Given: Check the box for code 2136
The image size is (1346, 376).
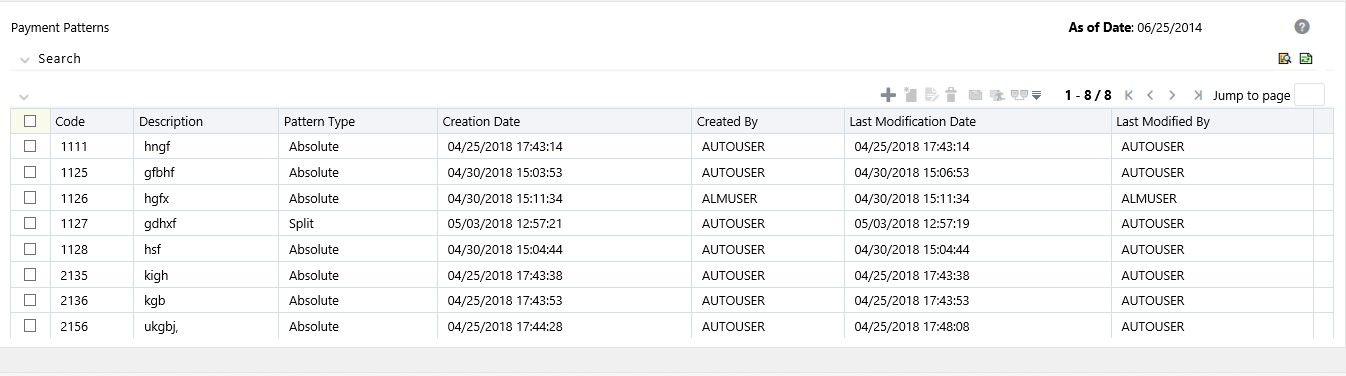Looking at the screenshot, I should 30,300.
